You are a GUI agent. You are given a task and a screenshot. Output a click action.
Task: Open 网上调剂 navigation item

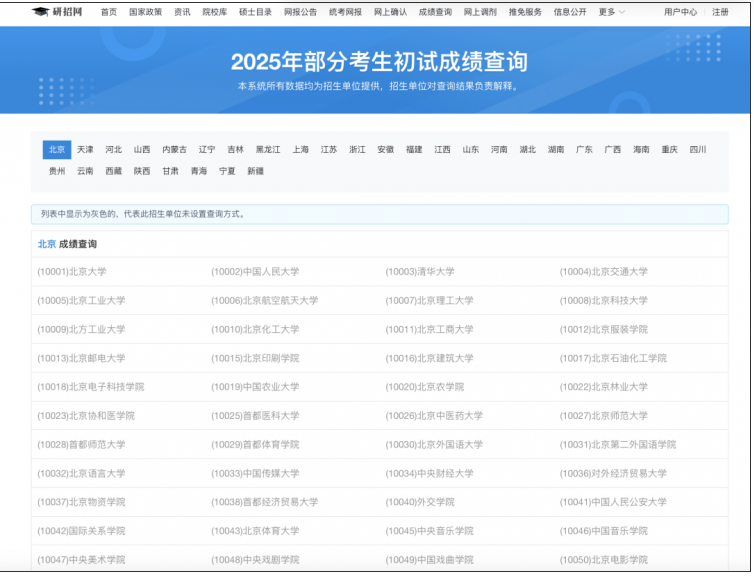(480, 12)
